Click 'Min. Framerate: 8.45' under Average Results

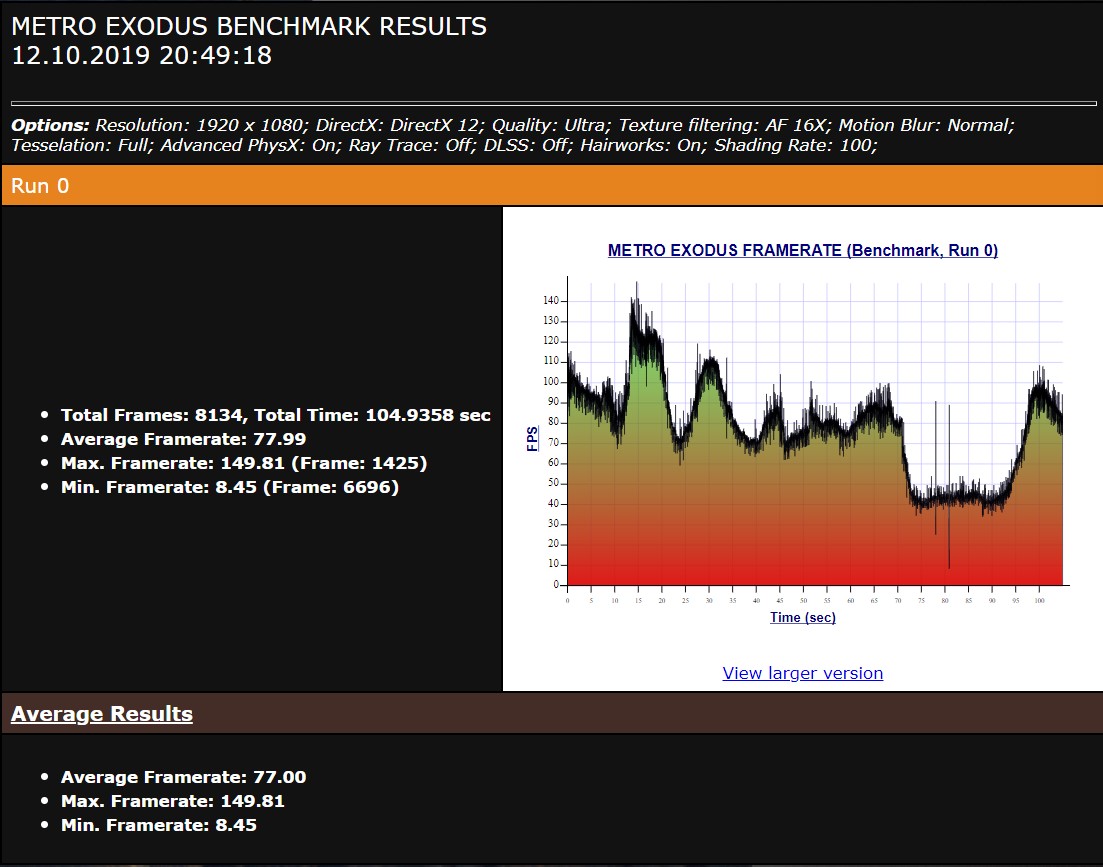pos(159,825)
